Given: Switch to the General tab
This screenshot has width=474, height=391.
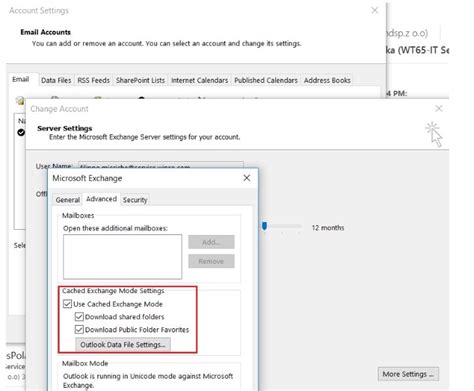Looking at the screenshot, I should (x=68, y=200).
